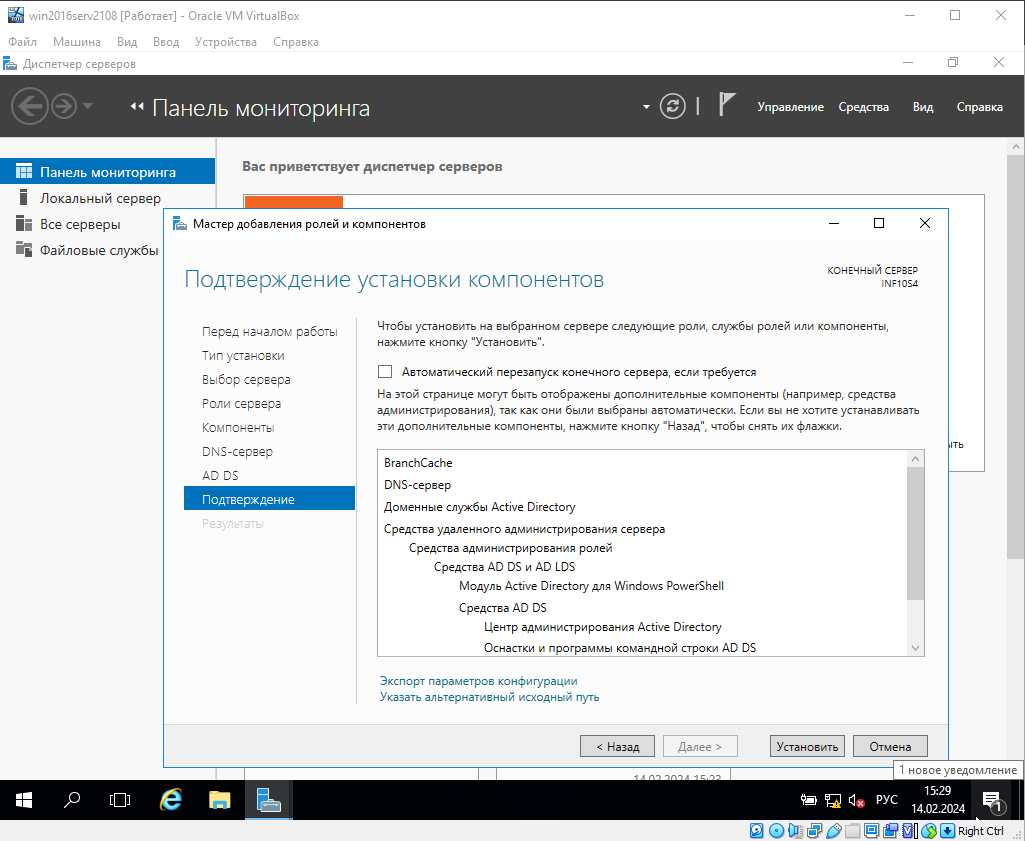Open the notifications flag icon
This screenshot has height=841, width=1025.
727,105
